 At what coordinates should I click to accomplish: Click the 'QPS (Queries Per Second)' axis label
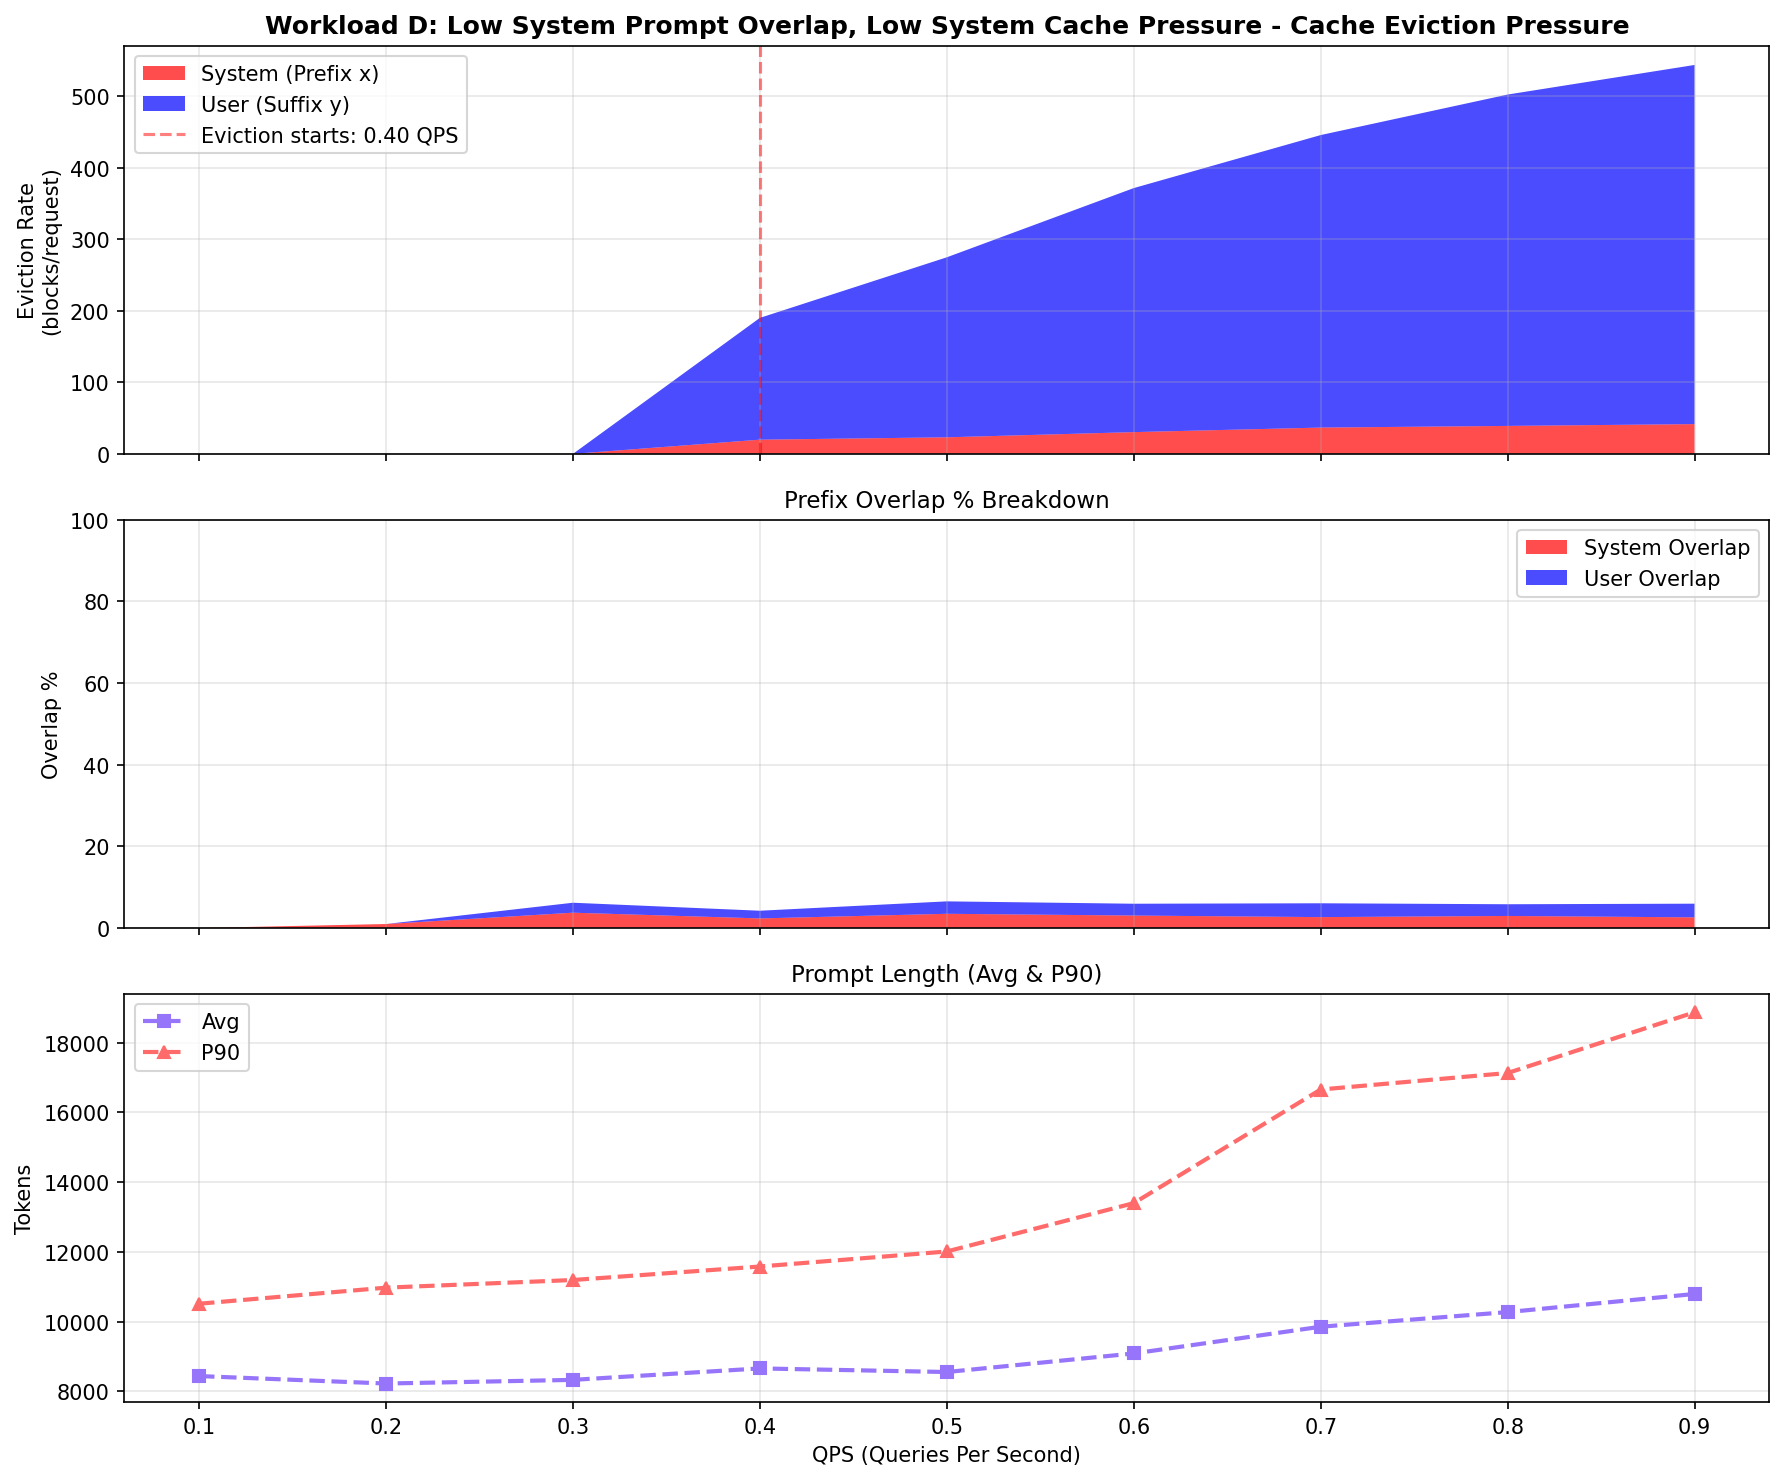tap(946, 1455)
